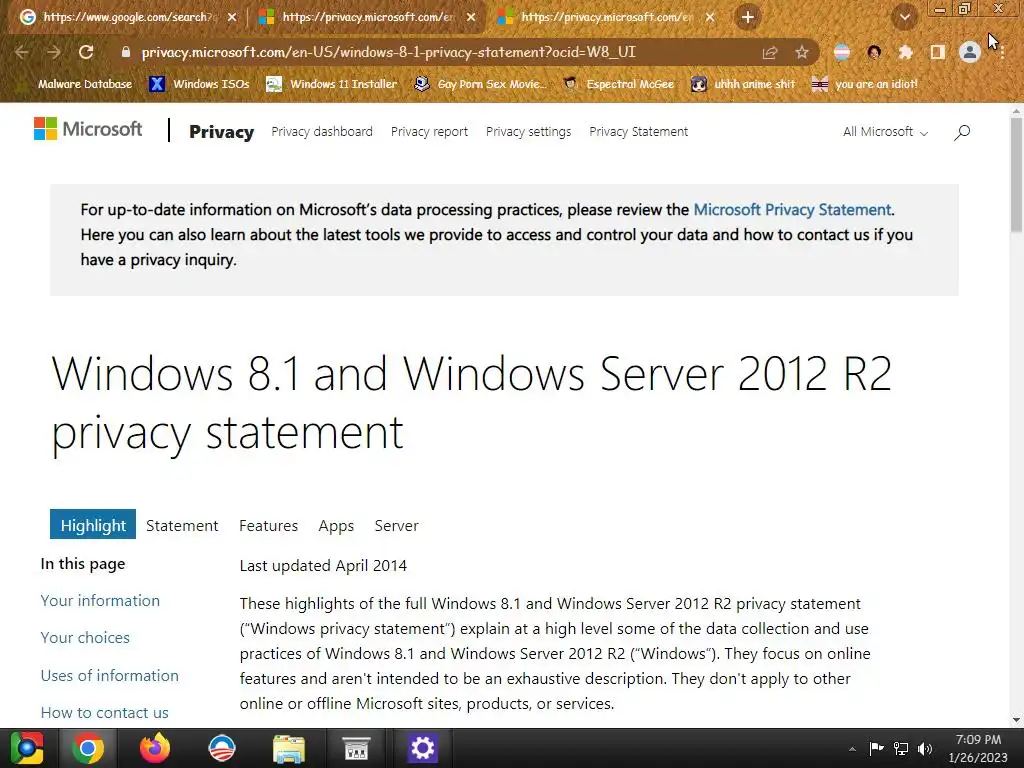Image resolution: width=1024 pixels, height=768 pixels.
Task: Close the second privacy.microsoft.com tab
Action: (x=471, y=18)
